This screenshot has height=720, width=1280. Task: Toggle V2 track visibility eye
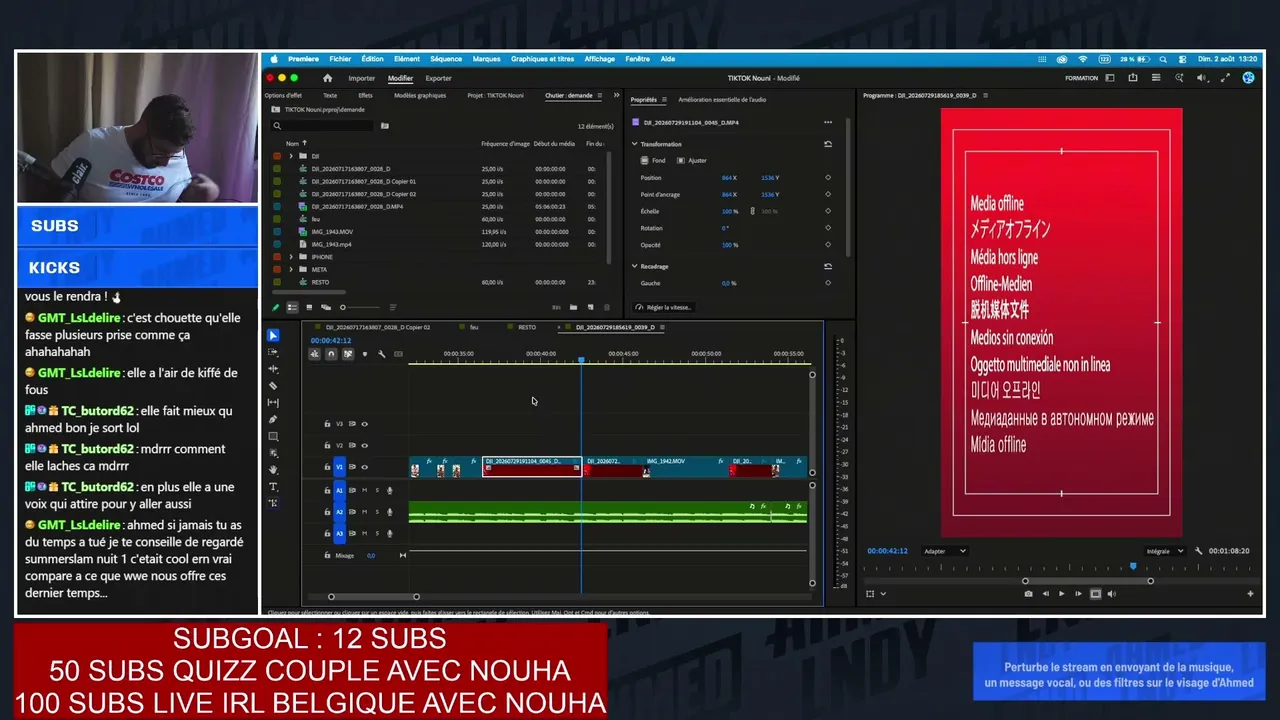[x=364, y=445]
